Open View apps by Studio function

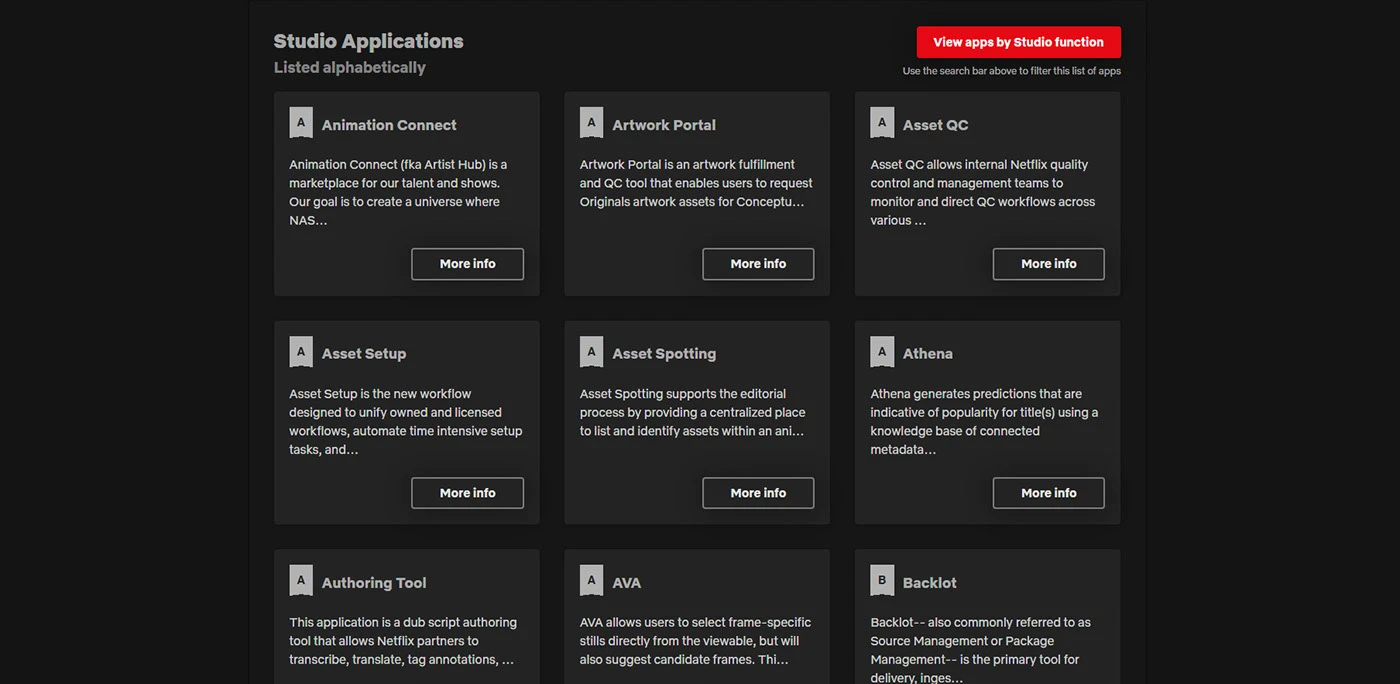coord(1018,42)
